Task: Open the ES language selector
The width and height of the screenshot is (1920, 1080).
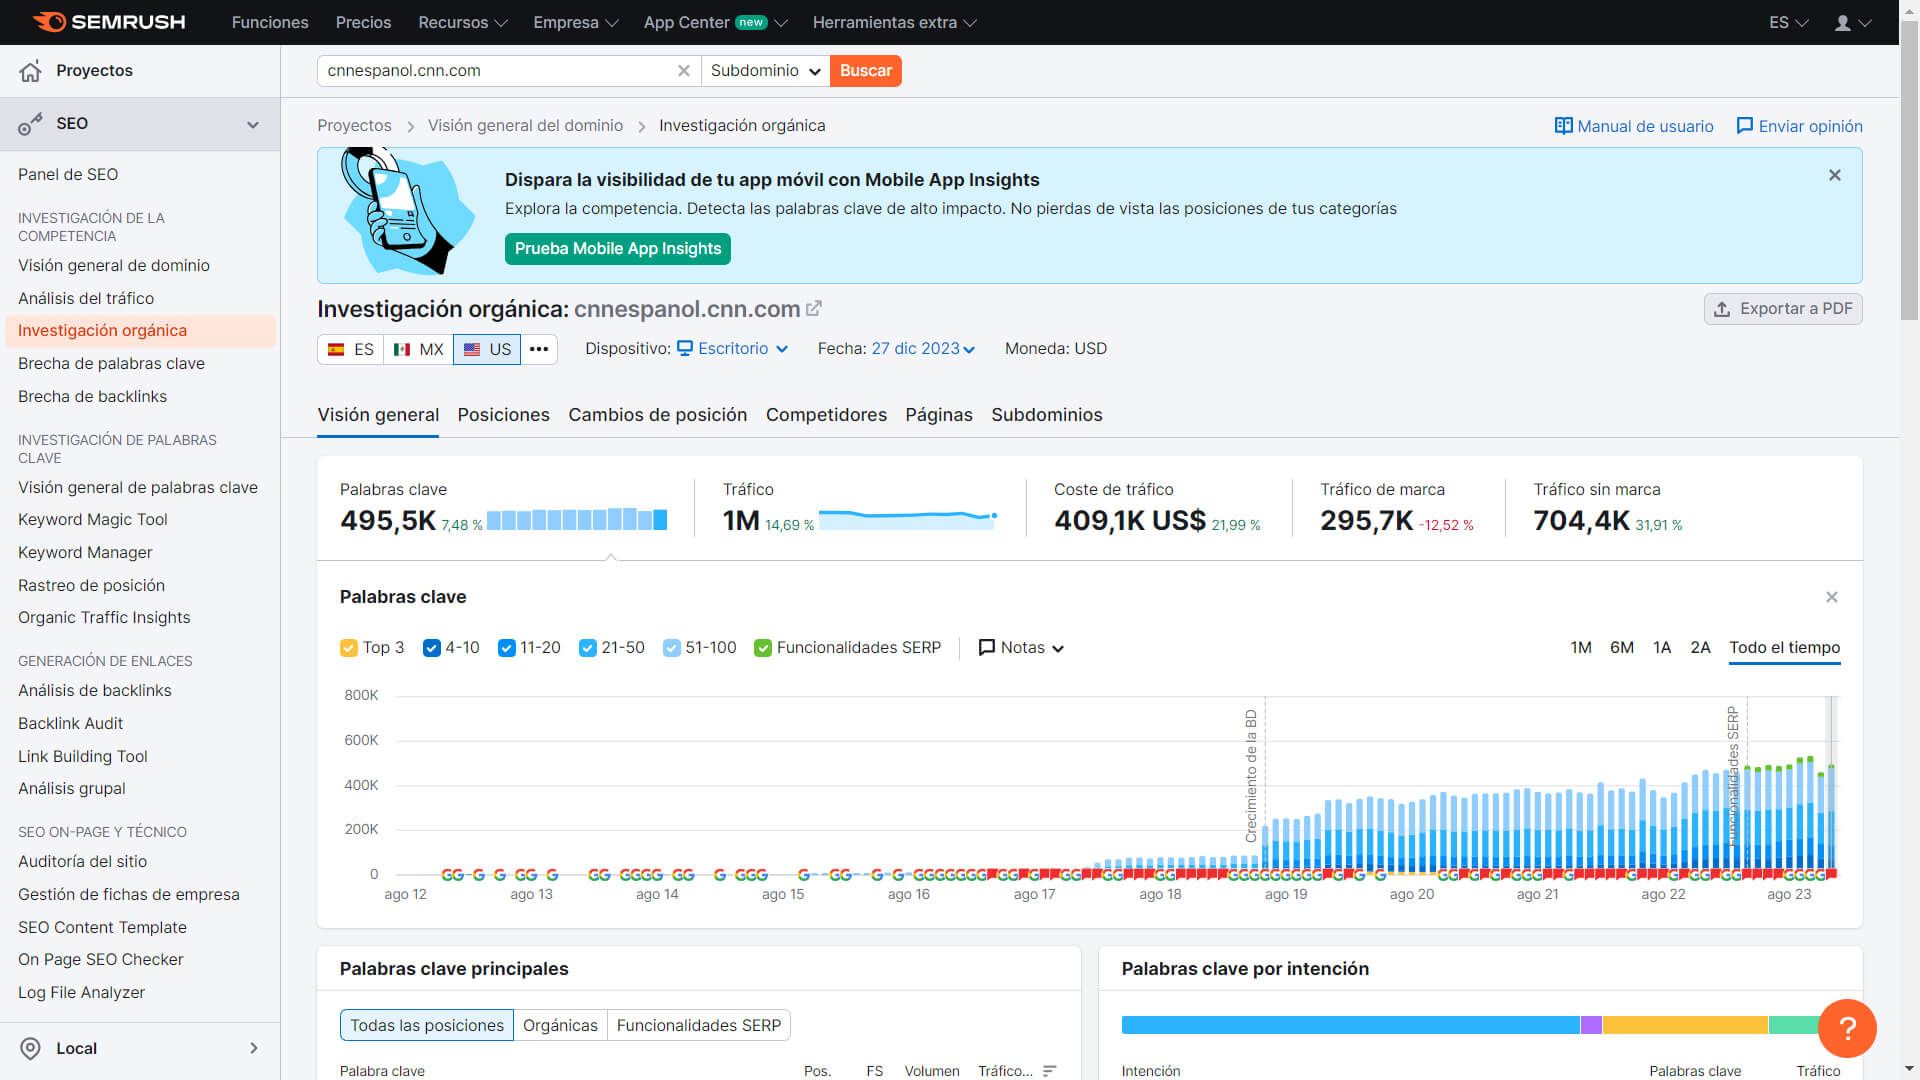Action: pos(1788,22)
